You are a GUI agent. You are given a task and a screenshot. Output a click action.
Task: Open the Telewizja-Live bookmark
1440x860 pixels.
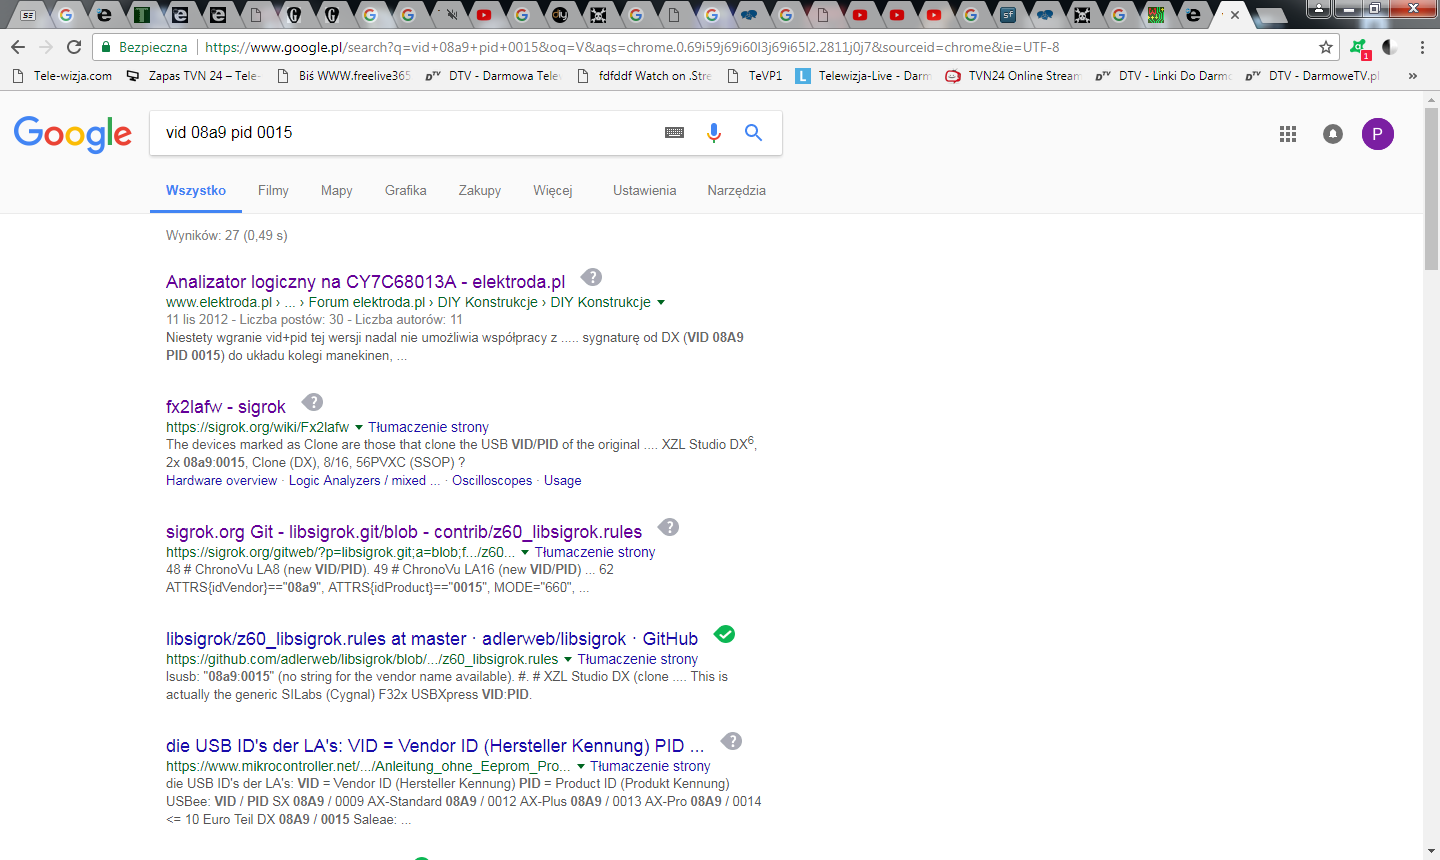[864, 75]
